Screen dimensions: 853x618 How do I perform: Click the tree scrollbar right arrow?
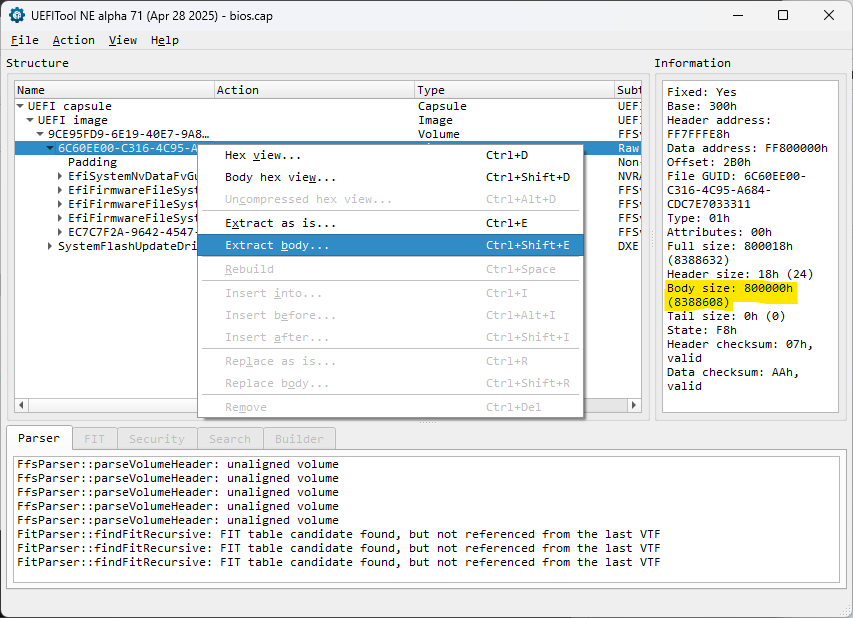point(634,405)
